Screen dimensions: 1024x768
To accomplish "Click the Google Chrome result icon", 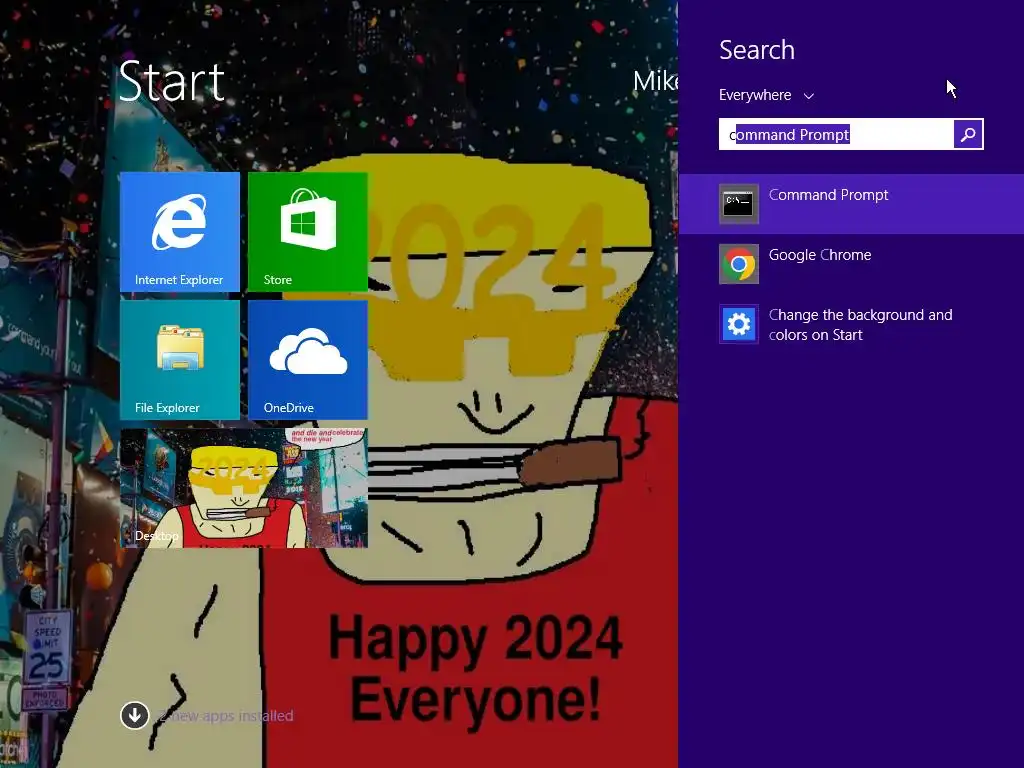I will pos(739,264).
